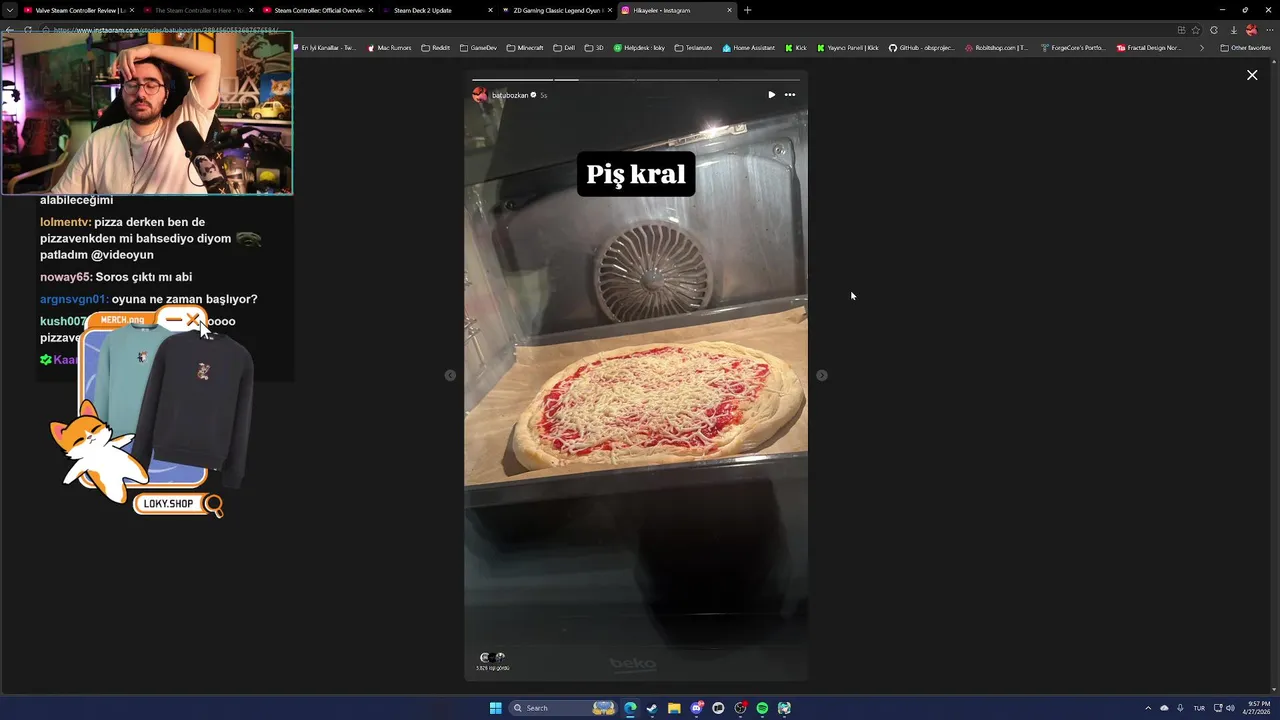Open Spotify from the taskbar
The image size is (1280, 720).
(762, 708)
